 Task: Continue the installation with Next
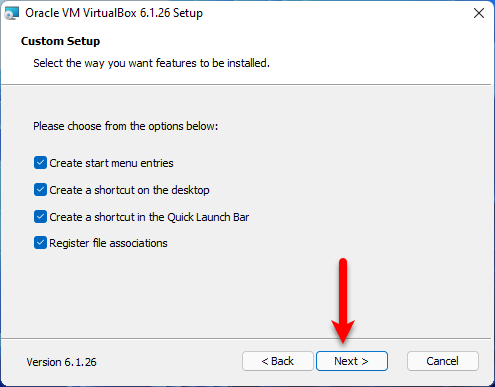point(352,361)
